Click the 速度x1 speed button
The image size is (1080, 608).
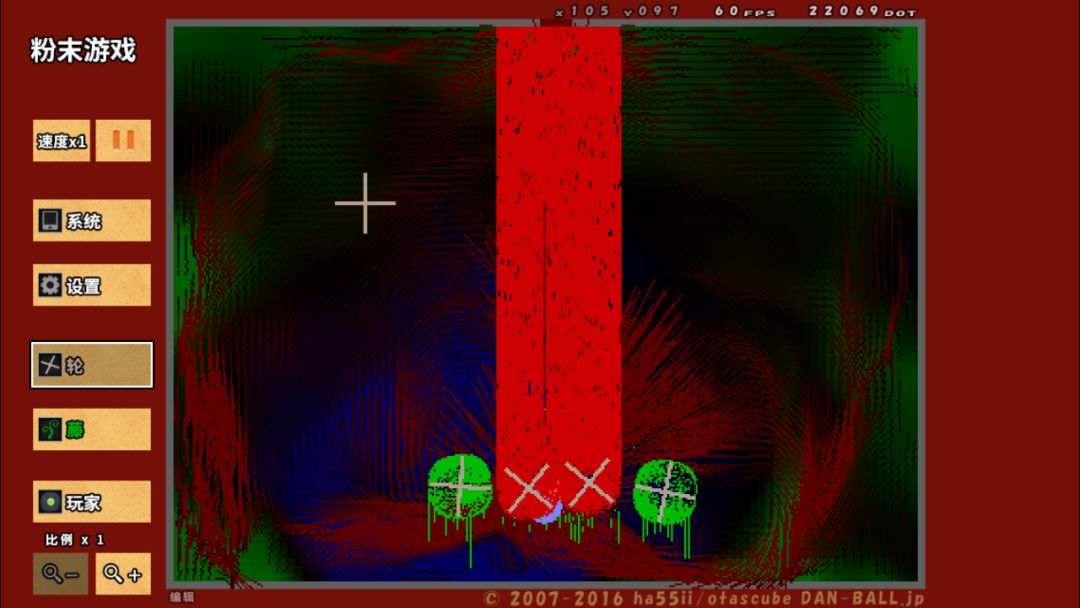tap(61, 141)
